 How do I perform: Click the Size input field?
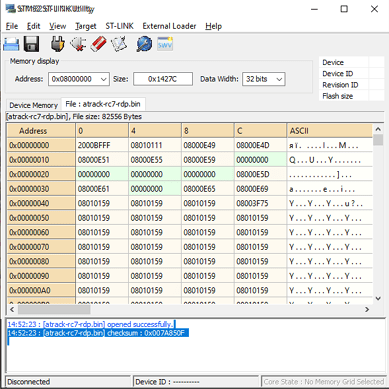163,79
